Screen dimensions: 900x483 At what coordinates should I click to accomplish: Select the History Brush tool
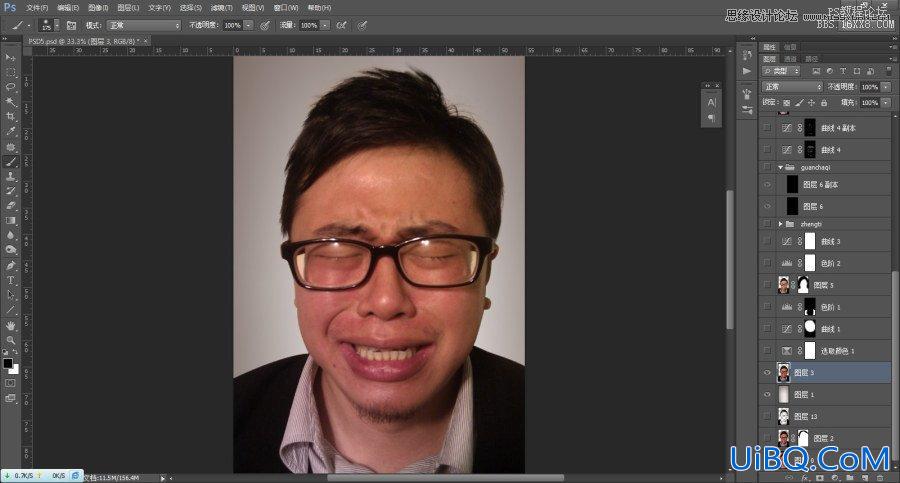[x=10, y=191]
